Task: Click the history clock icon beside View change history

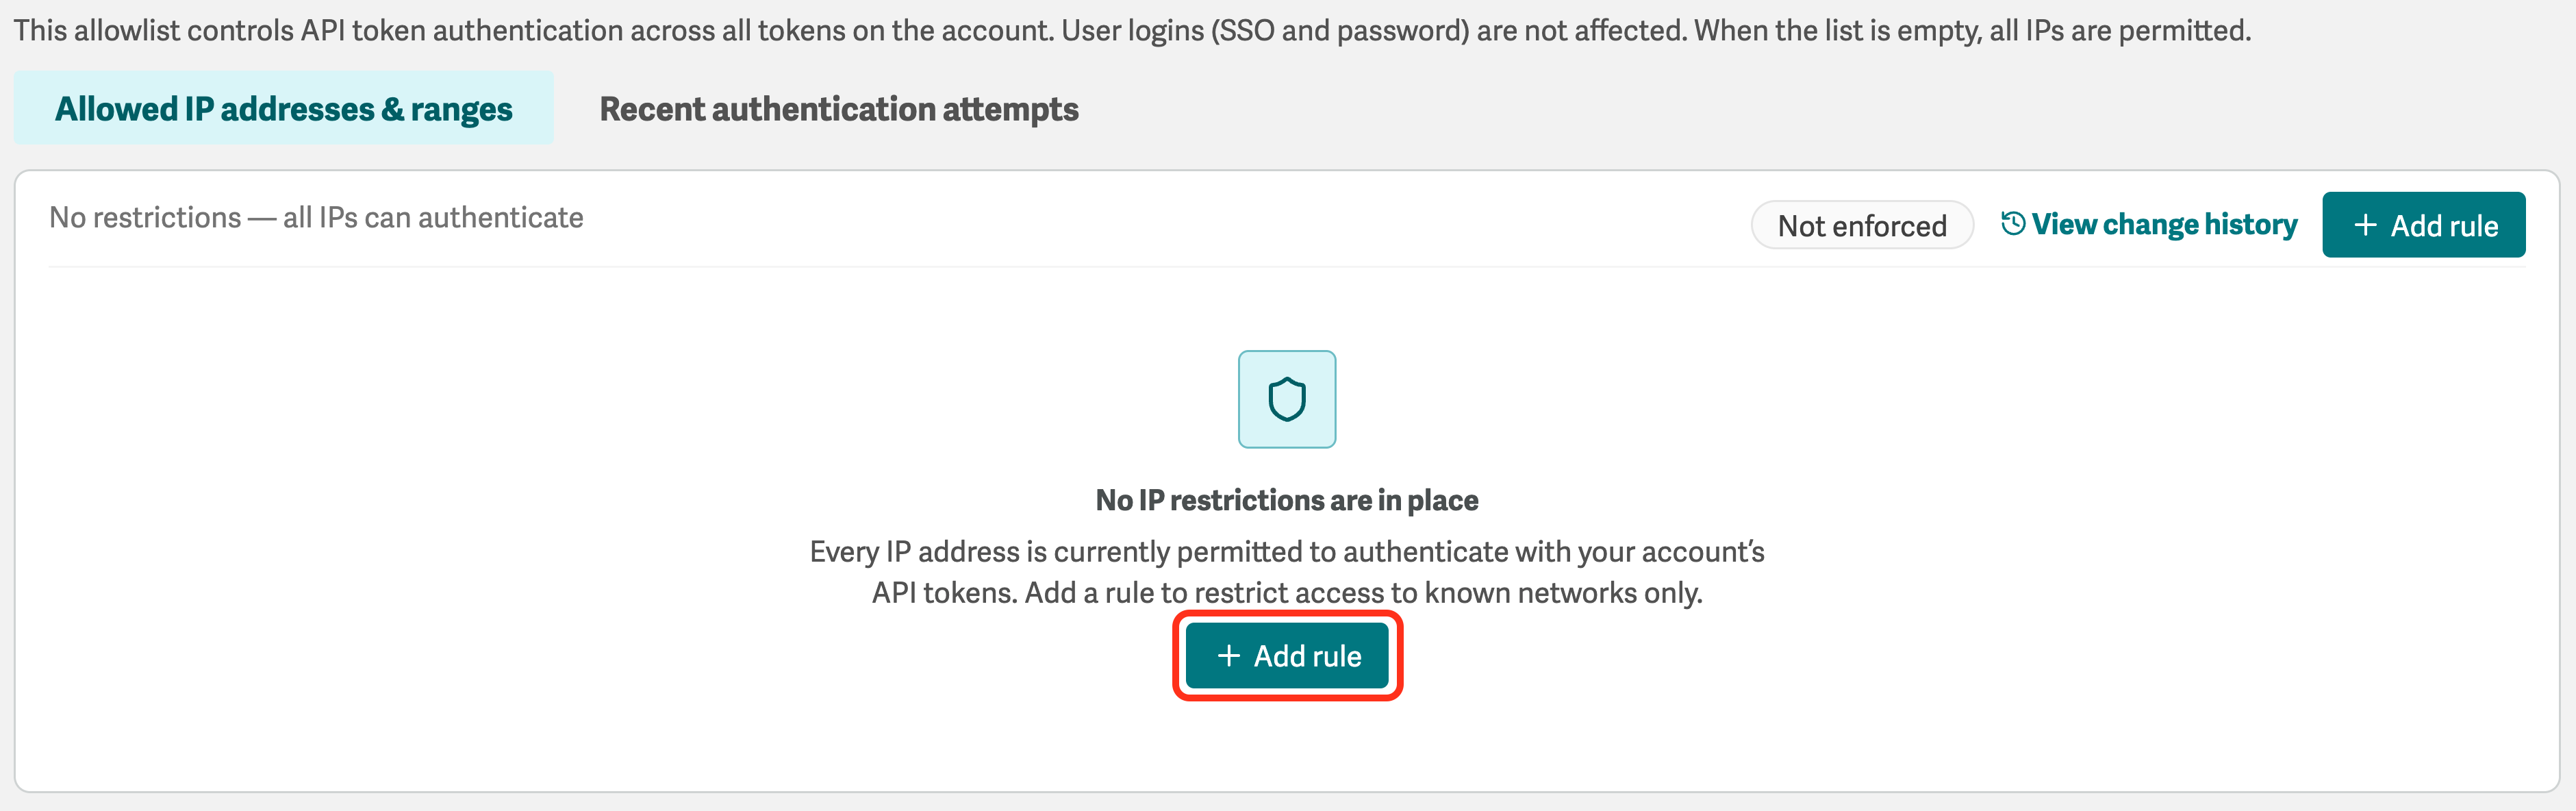Action: coord(2013,223)
